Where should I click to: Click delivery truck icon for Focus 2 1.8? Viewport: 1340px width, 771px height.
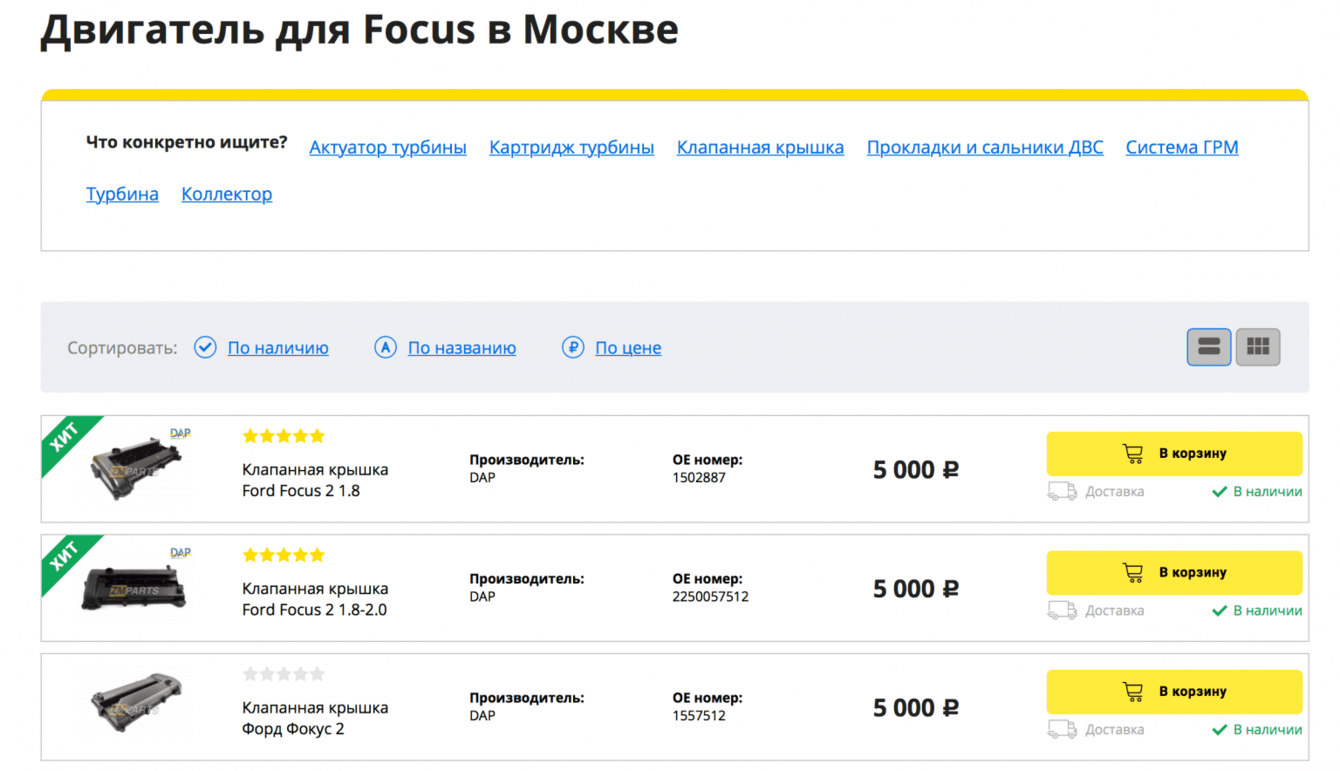[1062, 491]
